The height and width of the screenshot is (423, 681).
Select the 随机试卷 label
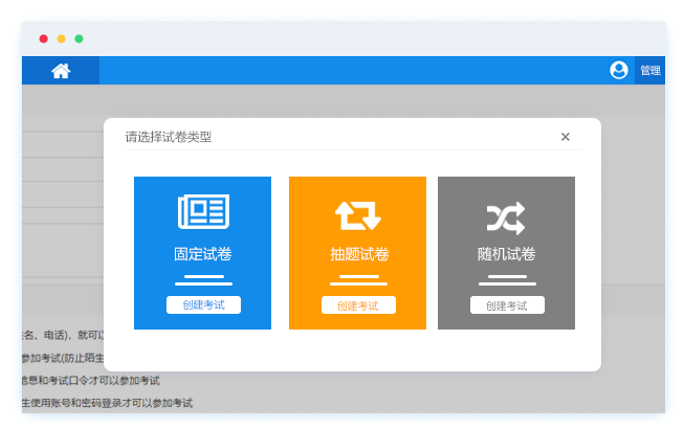(x=506, y=254)
